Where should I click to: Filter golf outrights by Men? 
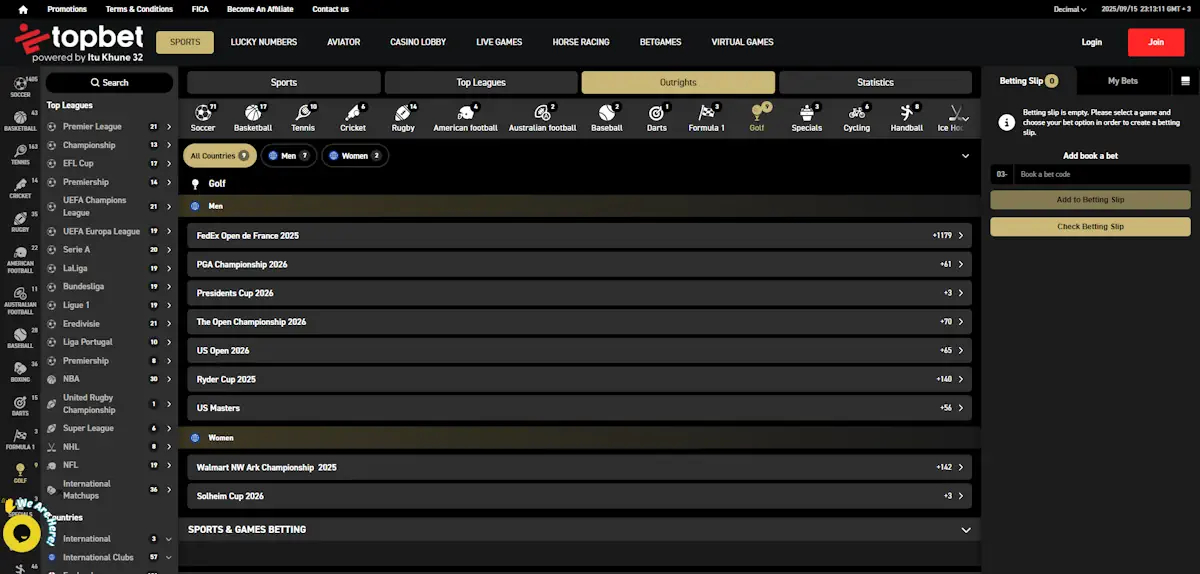coord(289,156)
